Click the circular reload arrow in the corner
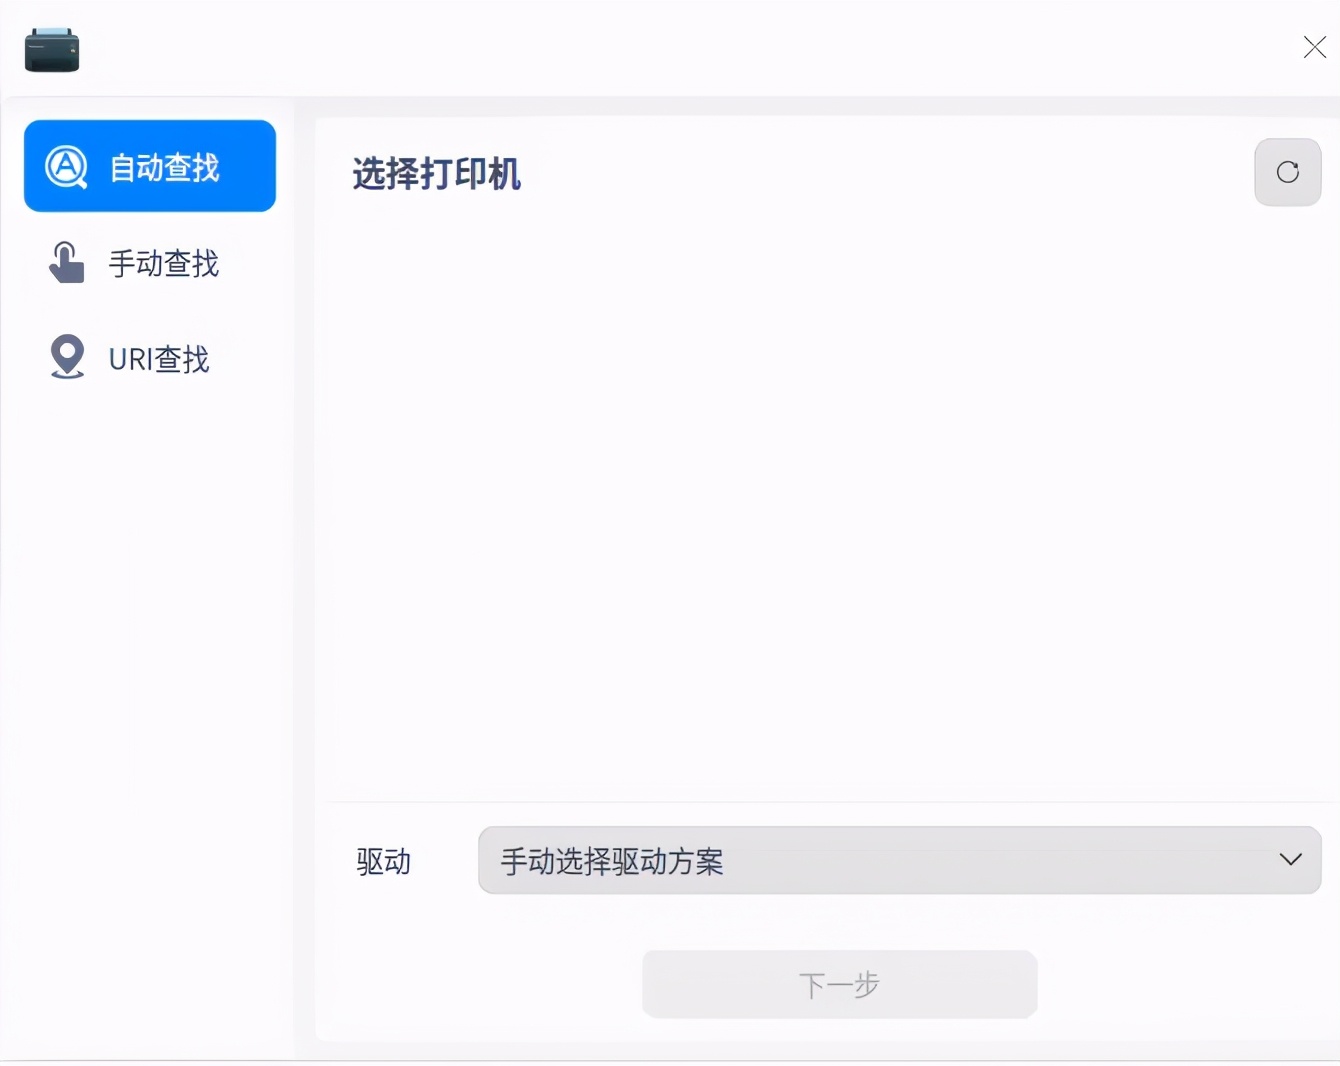The width and height of the screenshot is (1340, 1066). point(1287,172)
